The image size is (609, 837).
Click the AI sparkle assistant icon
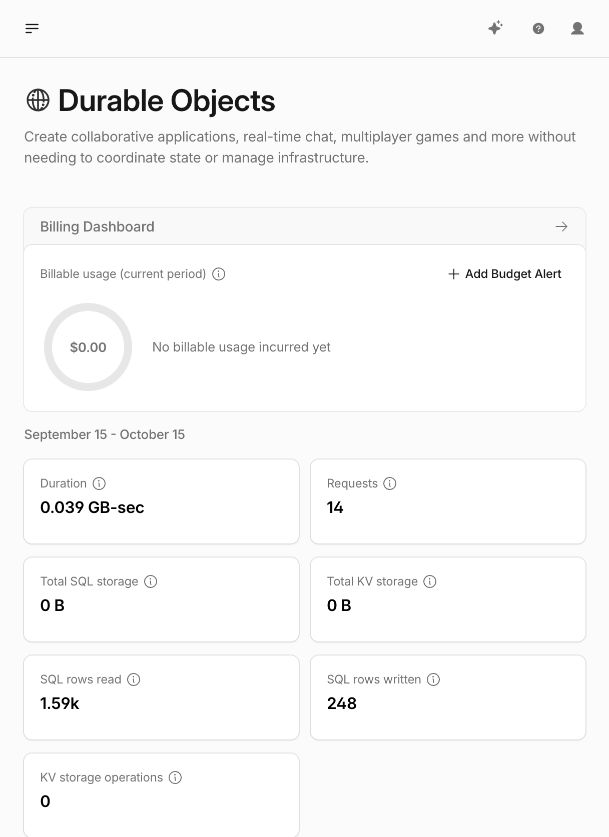pos(495,28)
